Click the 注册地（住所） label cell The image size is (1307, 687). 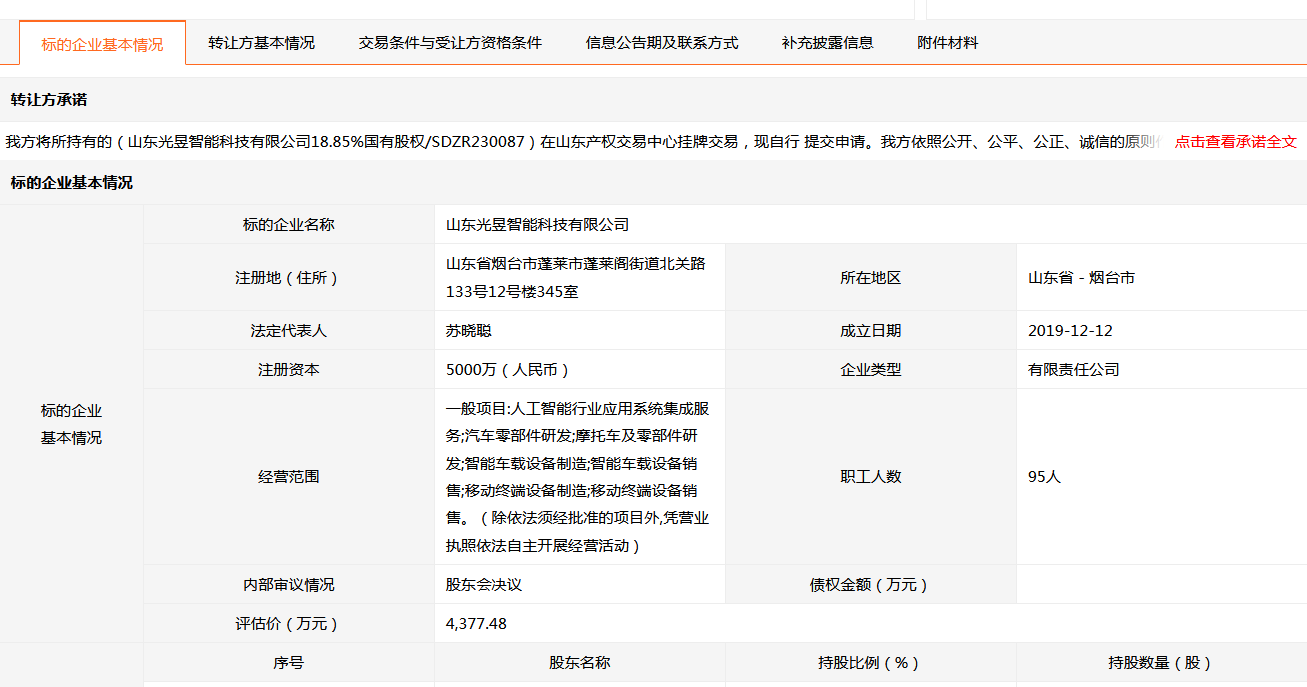(x=289, y=278)
